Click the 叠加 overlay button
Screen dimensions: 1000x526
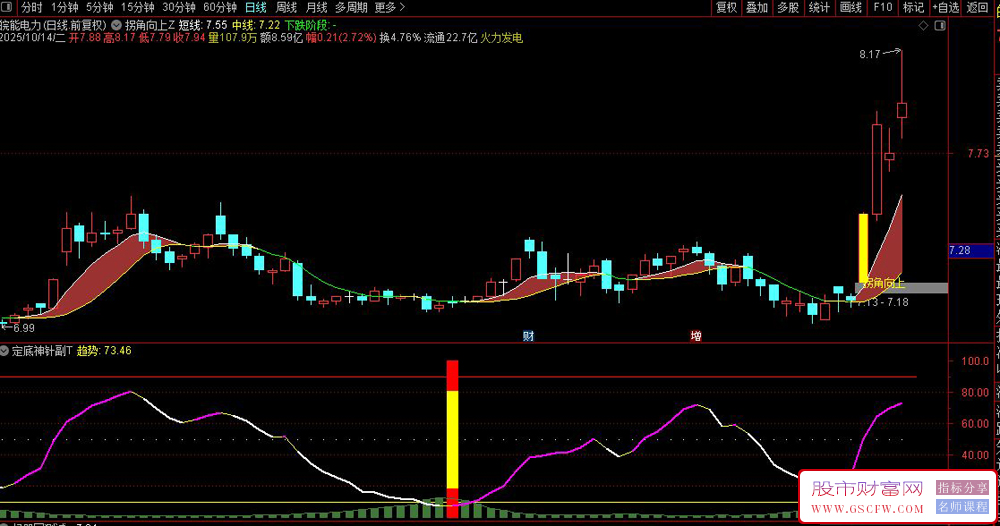point(757,8)
